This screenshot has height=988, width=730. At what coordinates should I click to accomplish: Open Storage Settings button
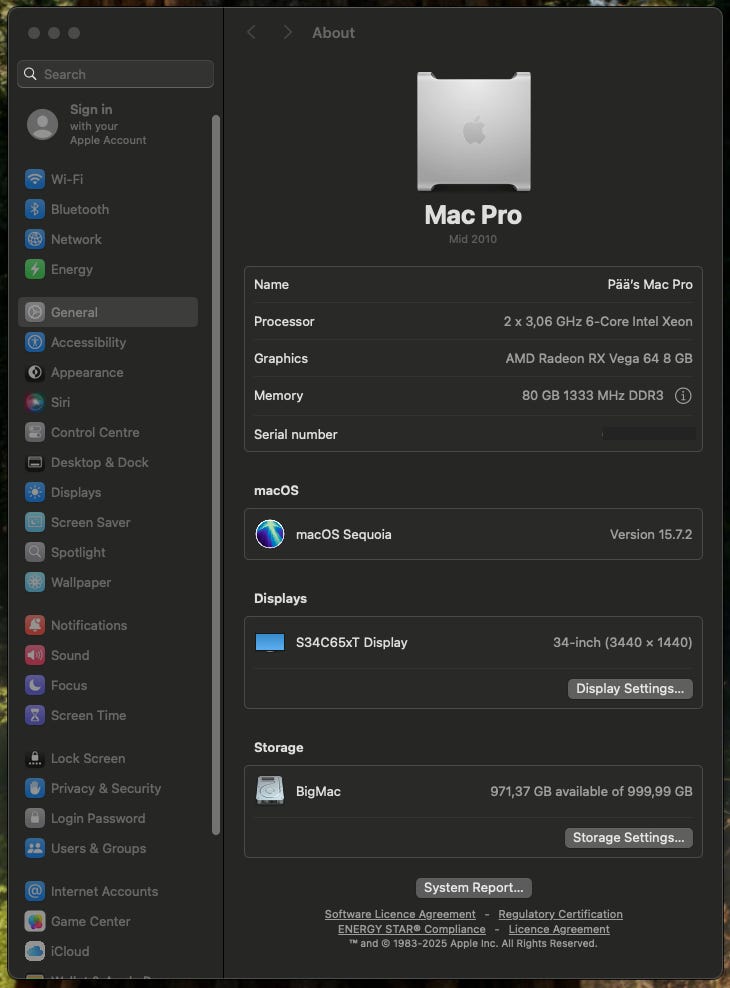pyautogui.click(x=629, y=838)
